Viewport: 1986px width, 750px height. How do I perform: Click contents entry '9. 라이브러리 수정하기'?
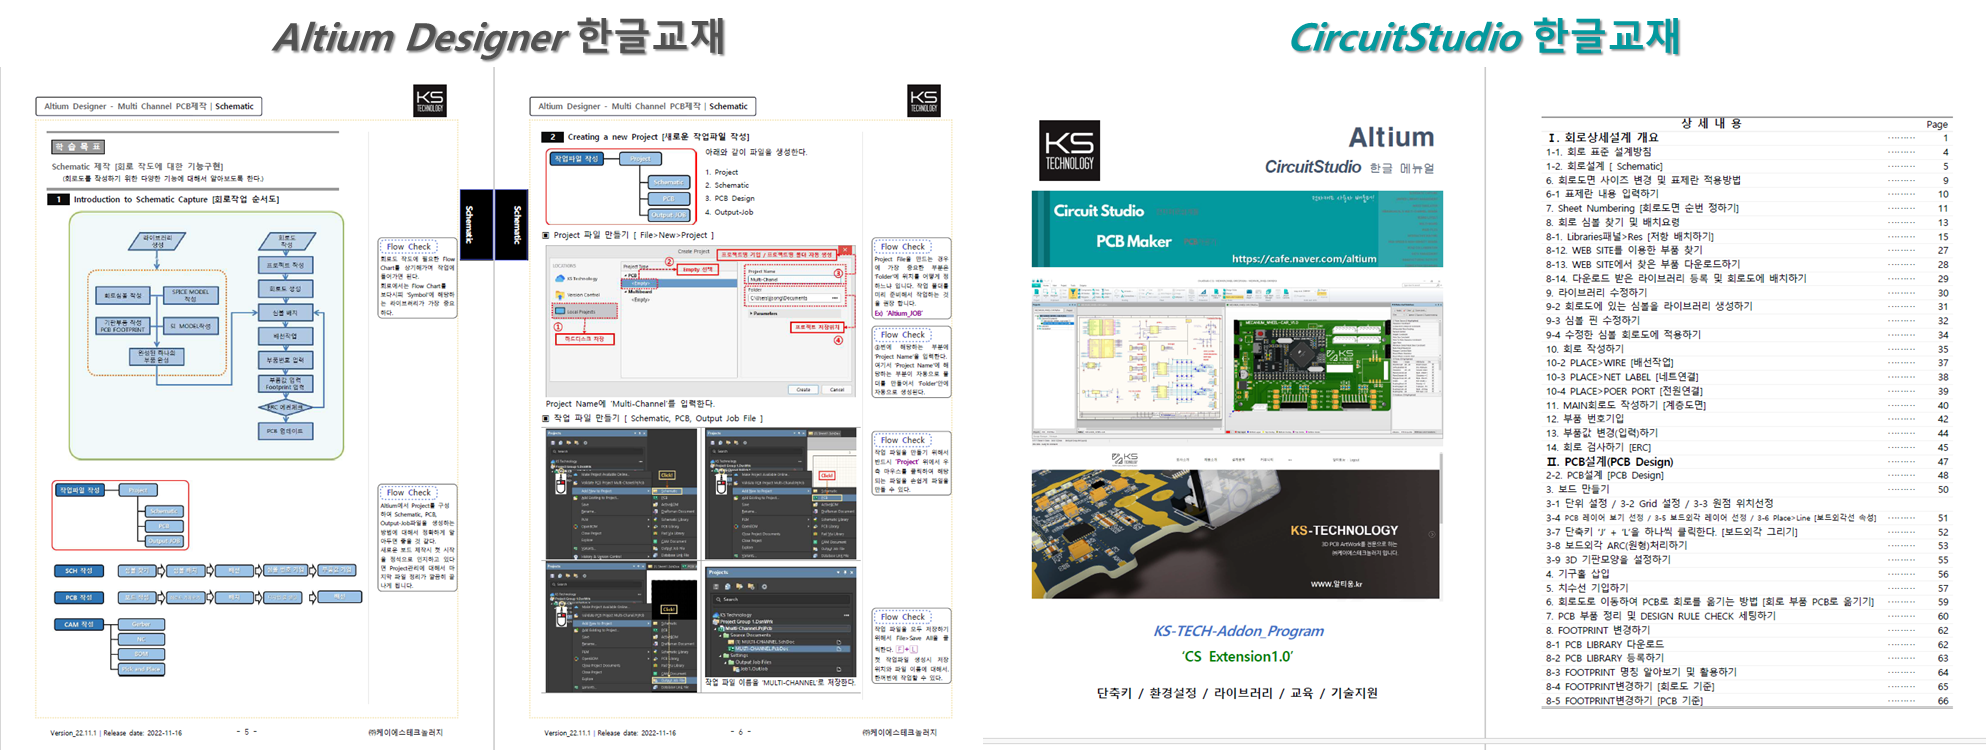(1596, 292)
